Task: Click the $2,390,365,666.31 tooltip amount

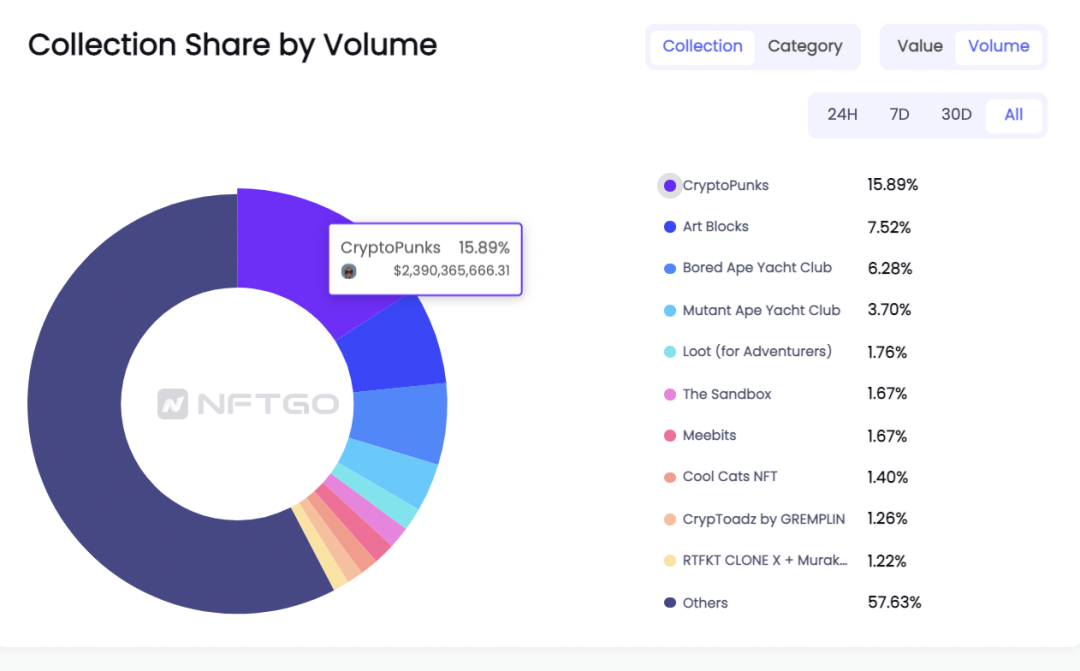Action: (x=451, y=271)
